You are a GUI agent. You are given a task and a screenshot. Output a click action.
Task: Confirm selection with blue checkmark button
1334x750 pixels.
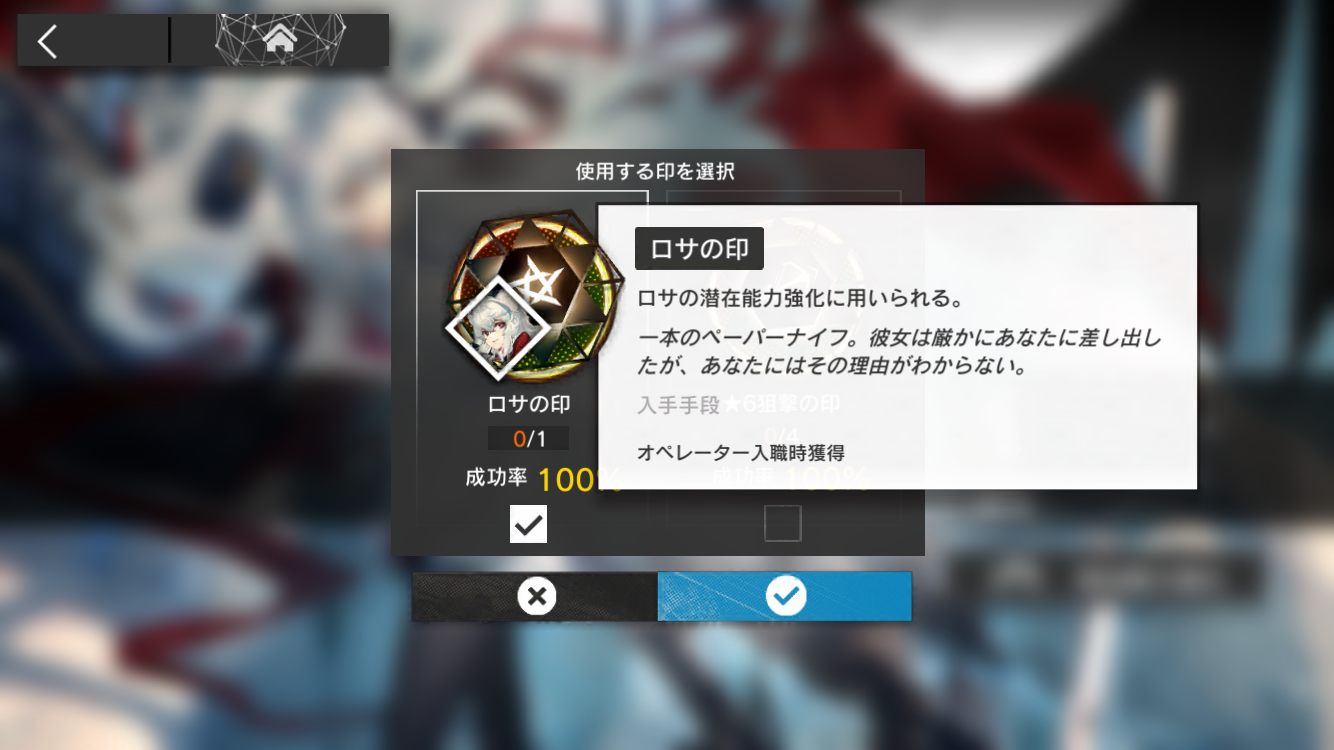pyautogui.click(x=785, y=597)
